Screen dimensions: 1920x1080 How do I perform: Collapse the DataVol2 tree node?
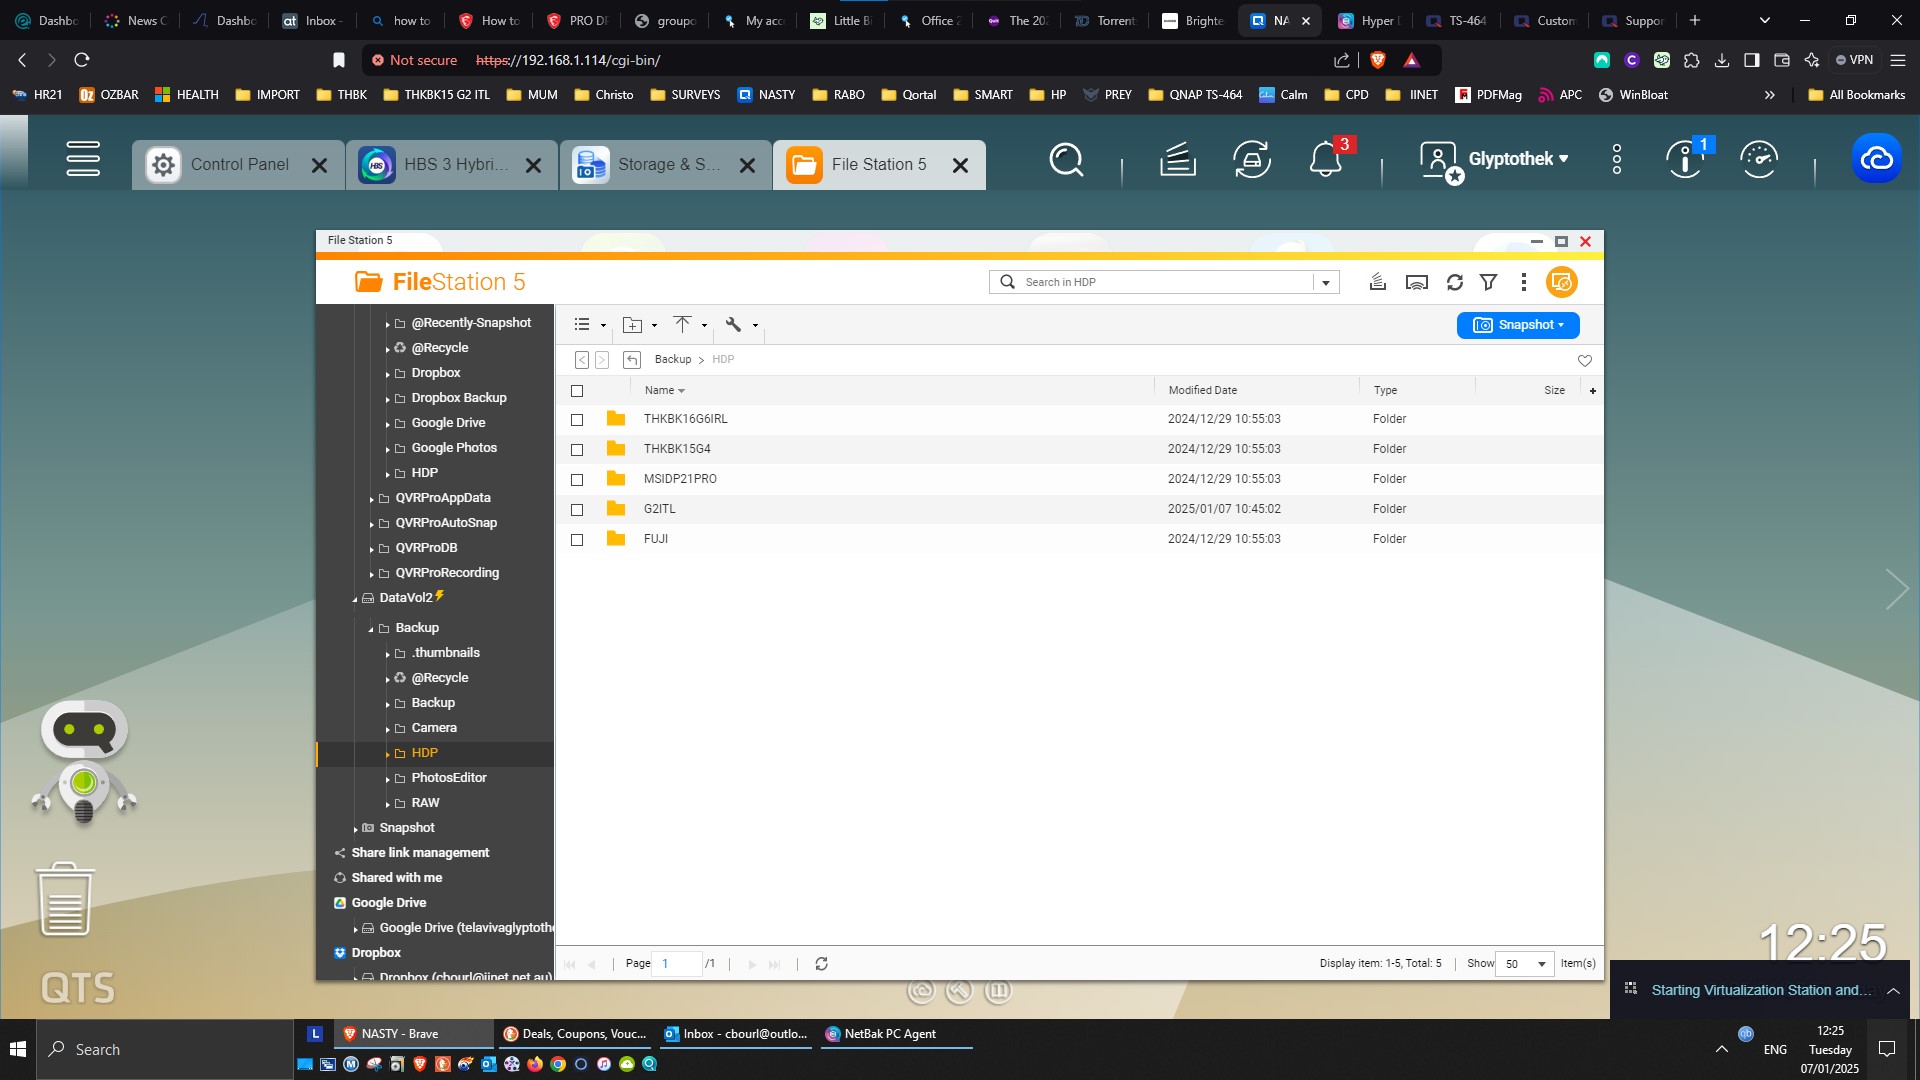point(355,599)
